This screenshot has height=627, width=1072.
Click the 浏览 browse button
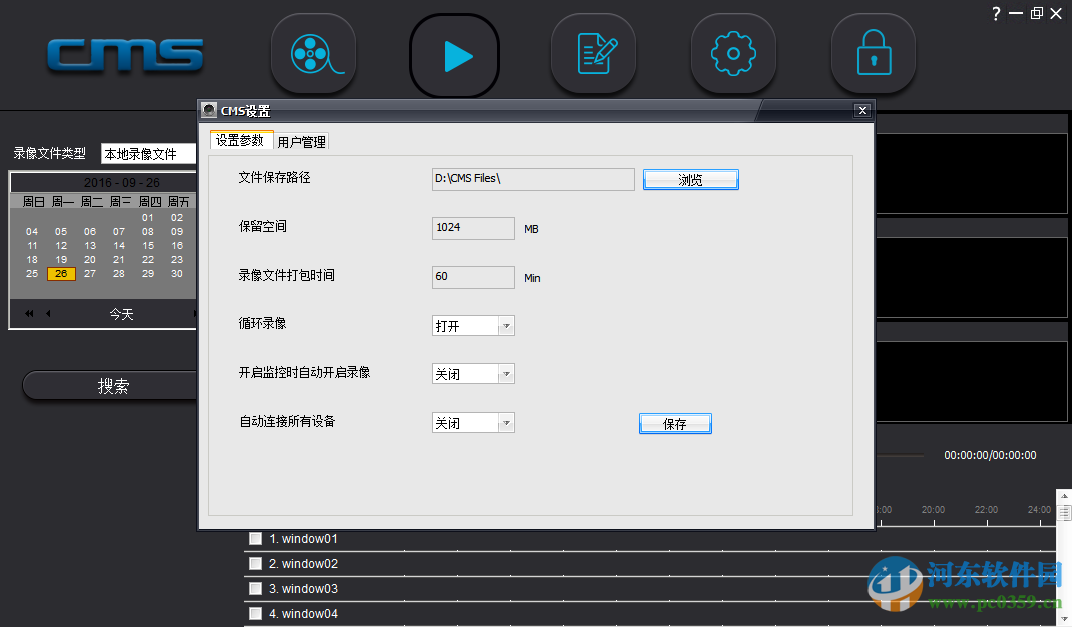pos(690,179)
